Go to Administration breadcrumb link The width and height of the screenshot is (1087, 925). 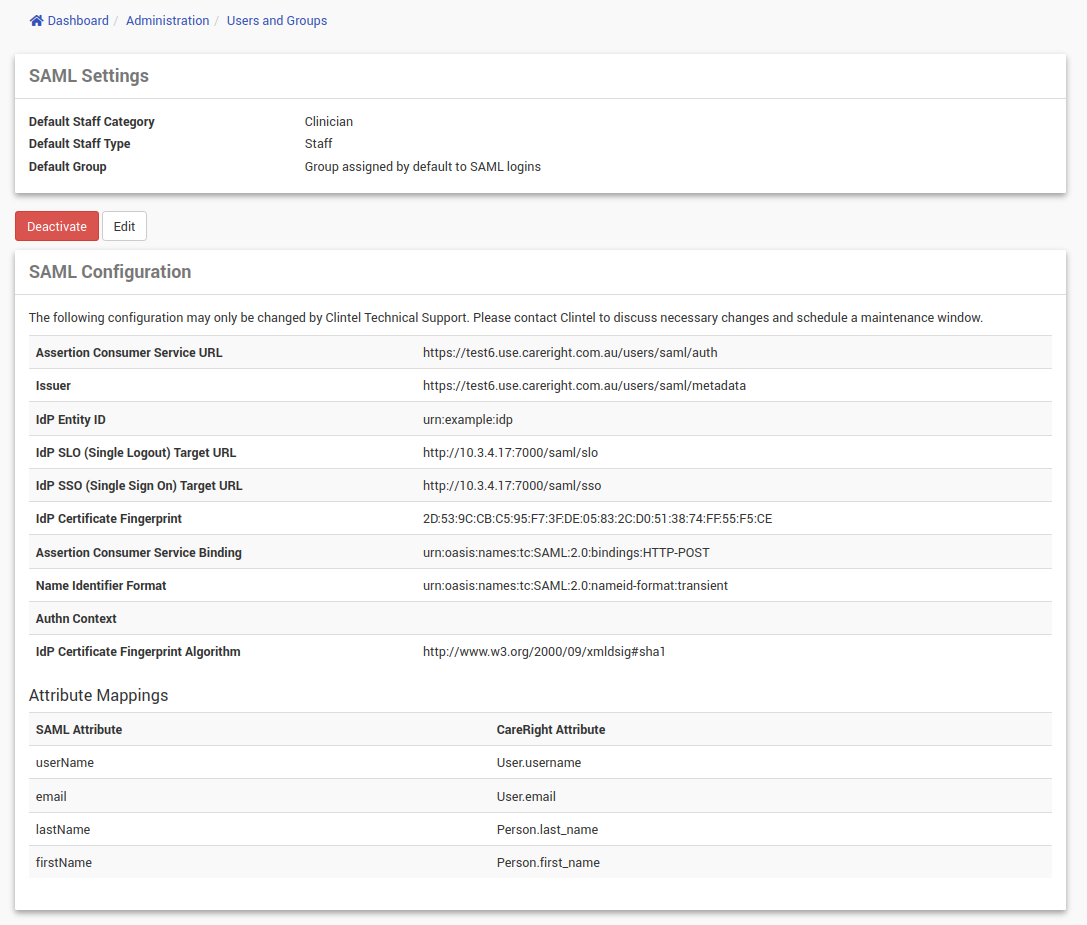(x=167, y=21)
